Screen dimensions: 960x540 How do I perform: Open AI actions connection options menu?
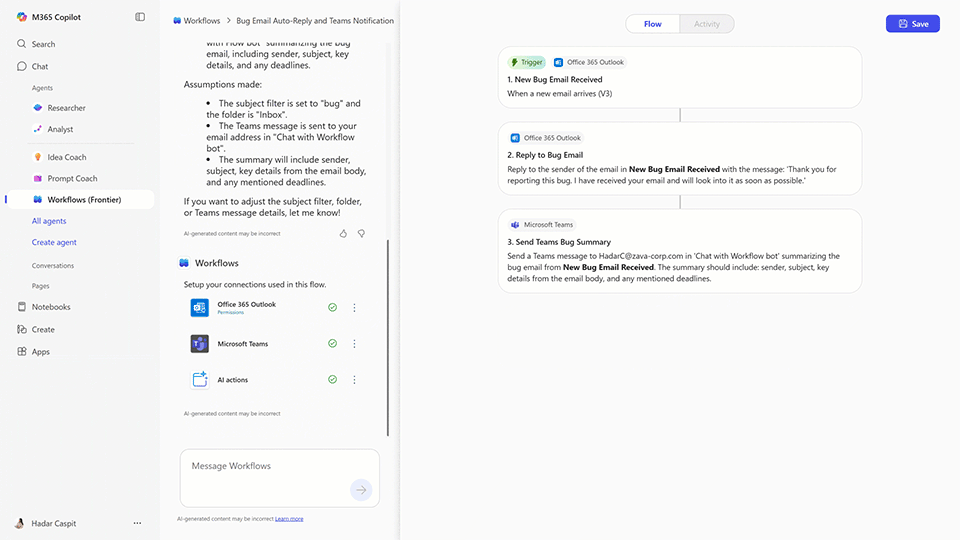click(x=354, y=380)
